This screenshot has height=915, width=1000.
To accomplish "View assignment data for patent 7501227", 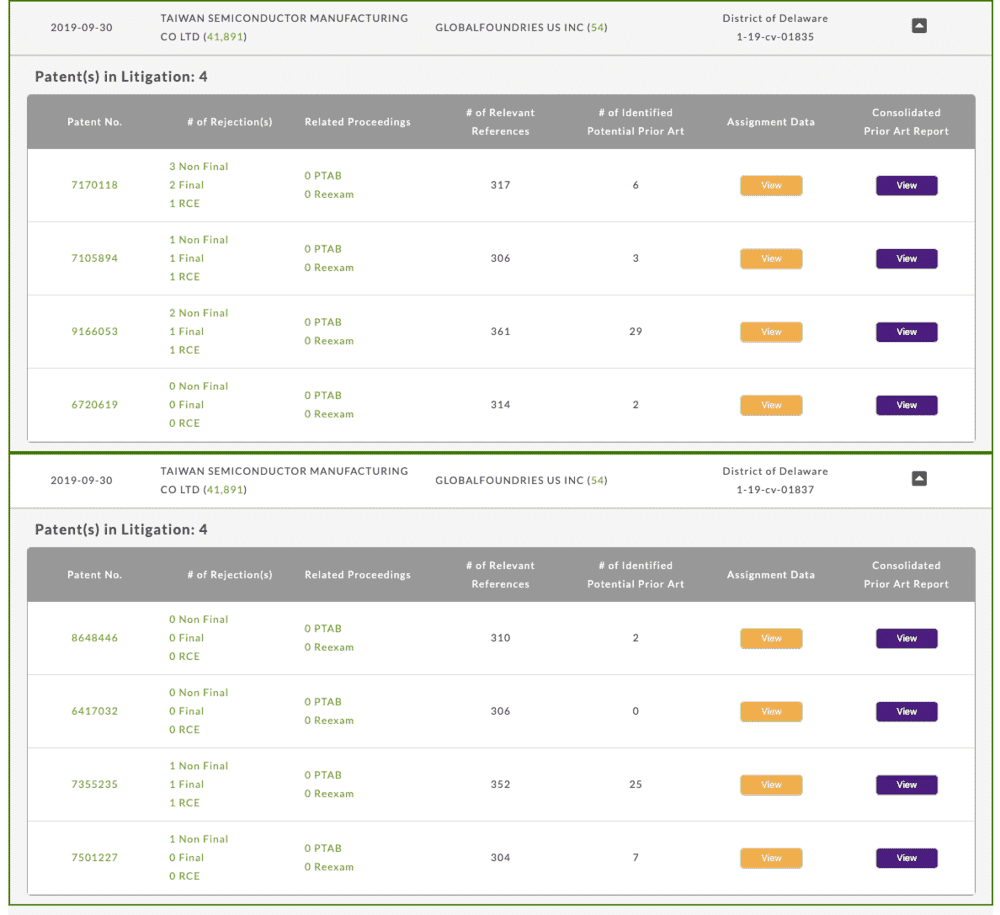I will coord(771,858).
